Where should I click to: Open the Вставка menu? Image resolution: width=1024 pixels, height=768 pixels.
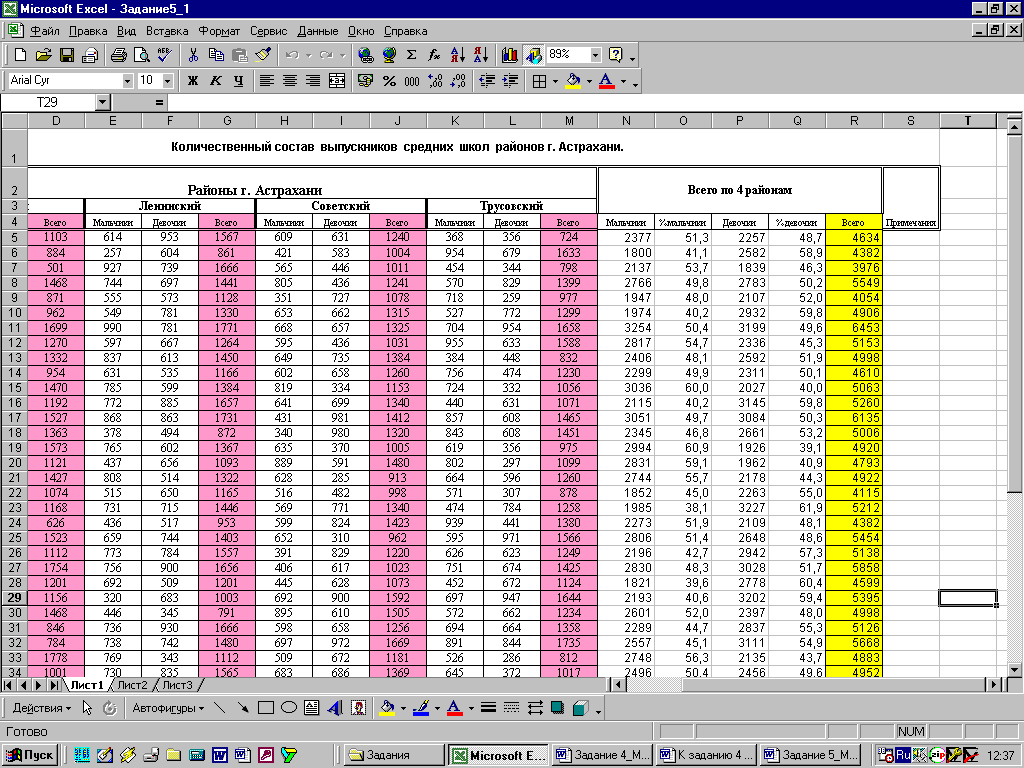[167, 31]
